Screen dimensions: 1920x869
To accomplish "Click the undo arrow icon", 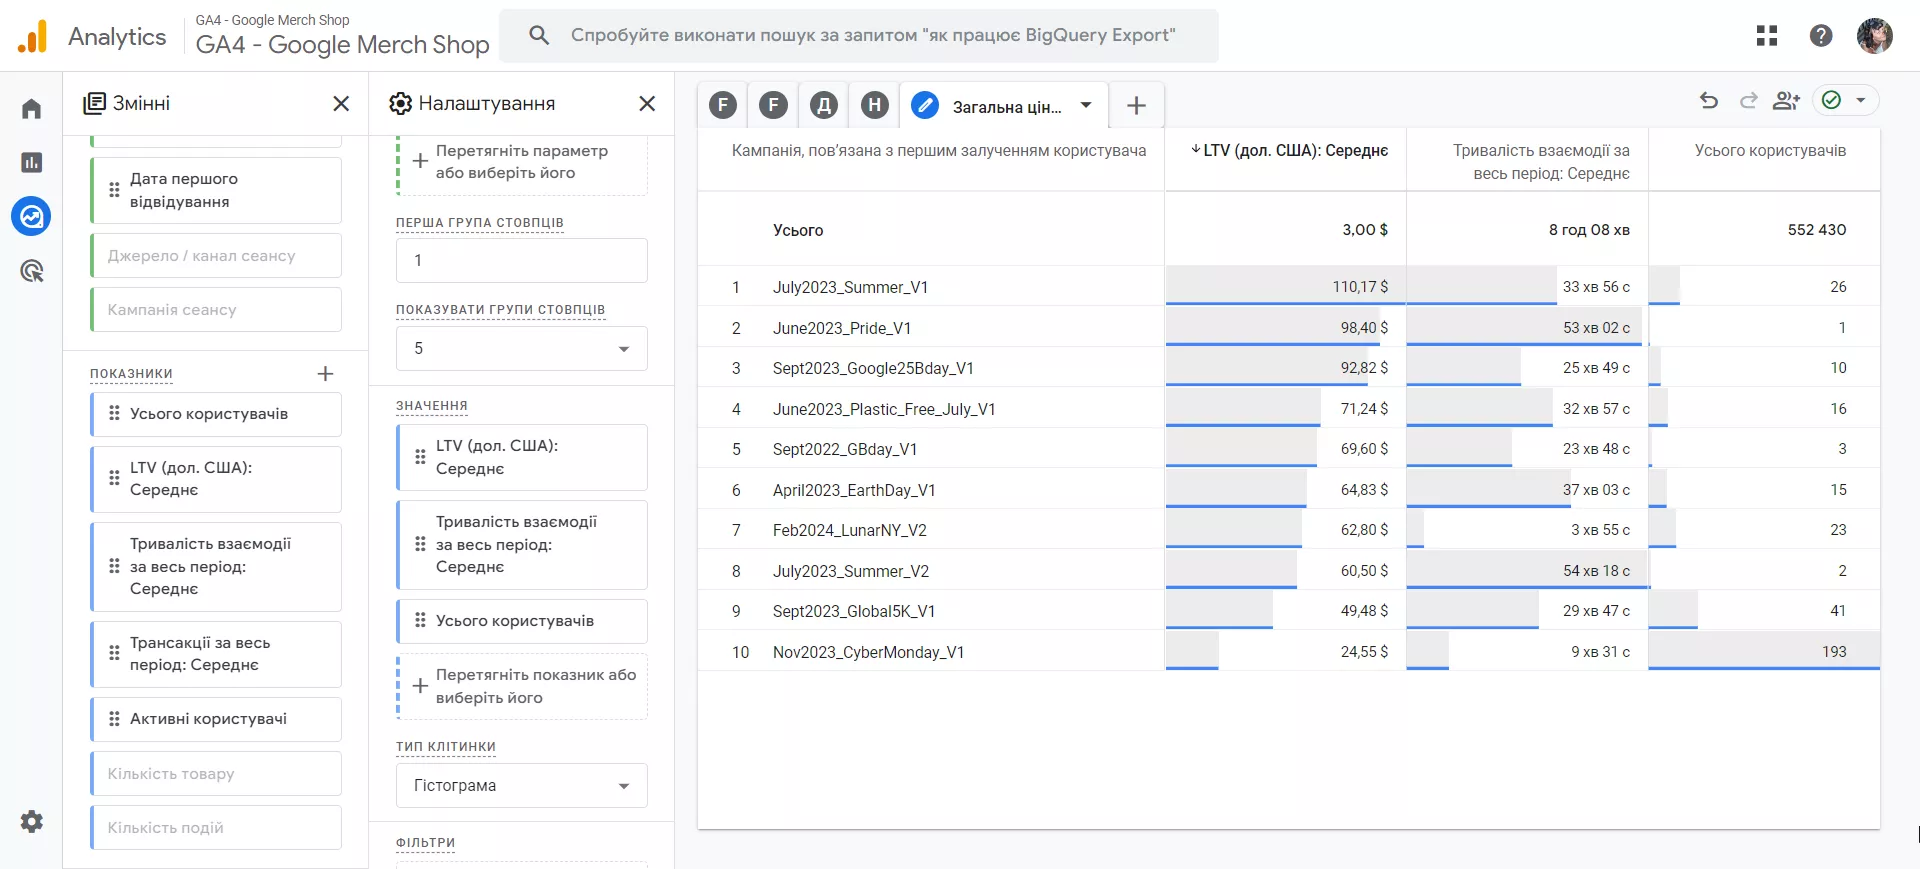I will [1709, 100].
